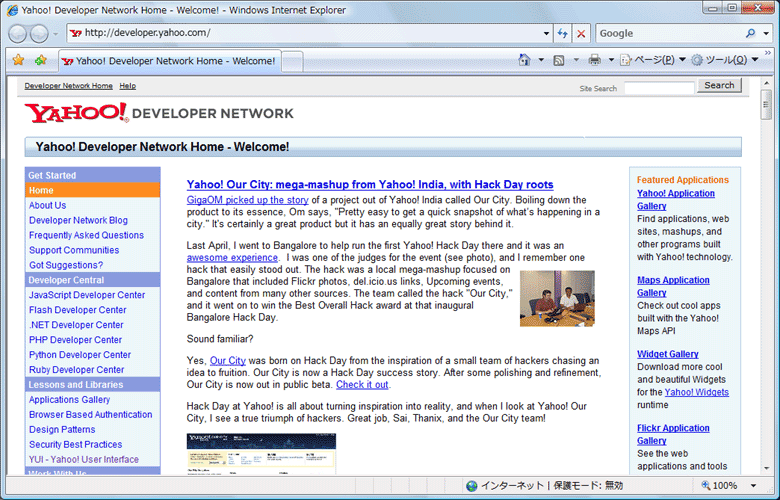Expand the Print dropdown arrow
780x500 pixels.
pyautogui.click(x=611, y=60)
